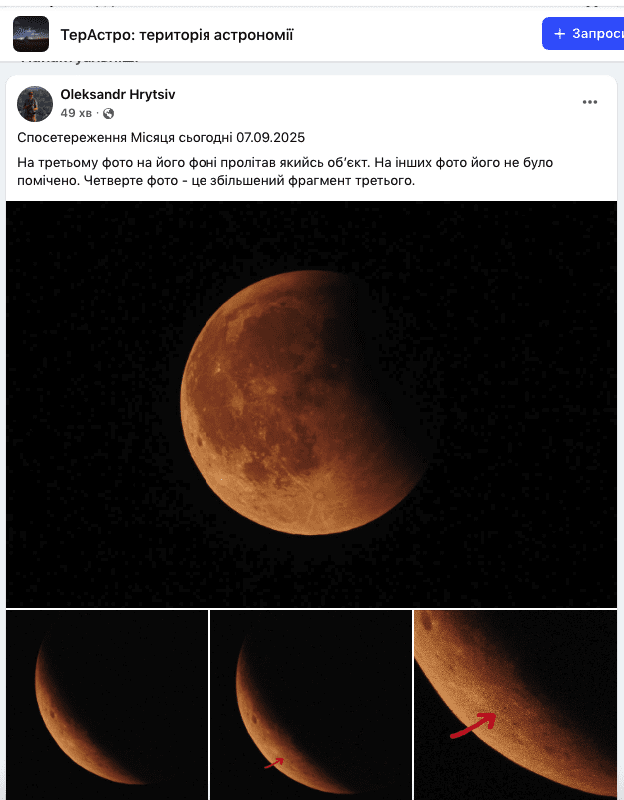This screenshot has width=624, height=800.
Task: Open Oleksandr Hrytsiv's profile picture
Action: [35, 104]
